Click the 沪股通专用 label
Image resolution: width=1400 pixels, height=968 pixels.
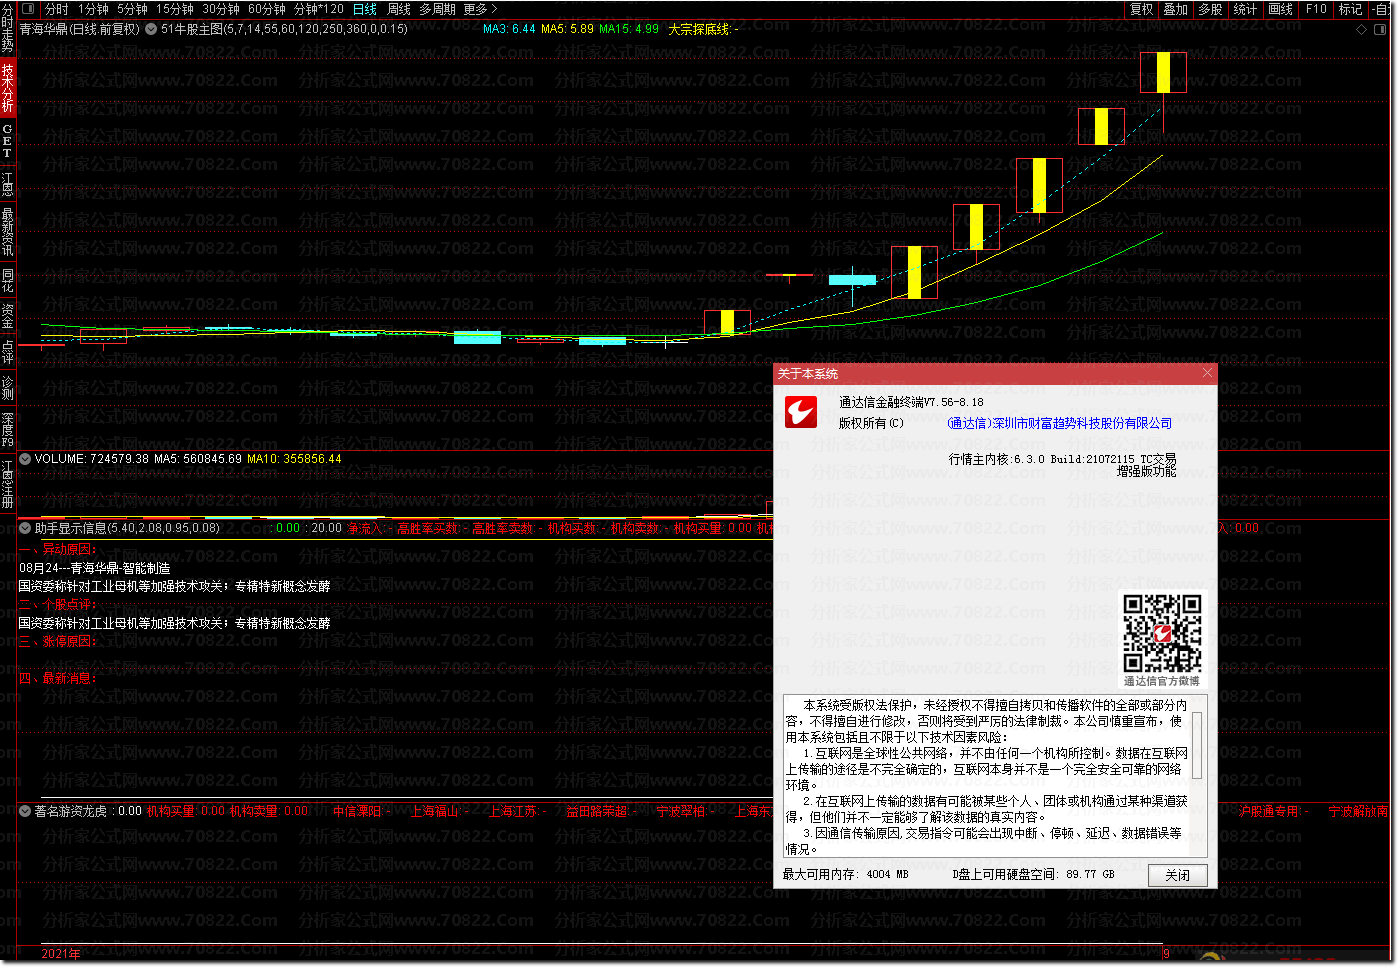point(1271,811)
